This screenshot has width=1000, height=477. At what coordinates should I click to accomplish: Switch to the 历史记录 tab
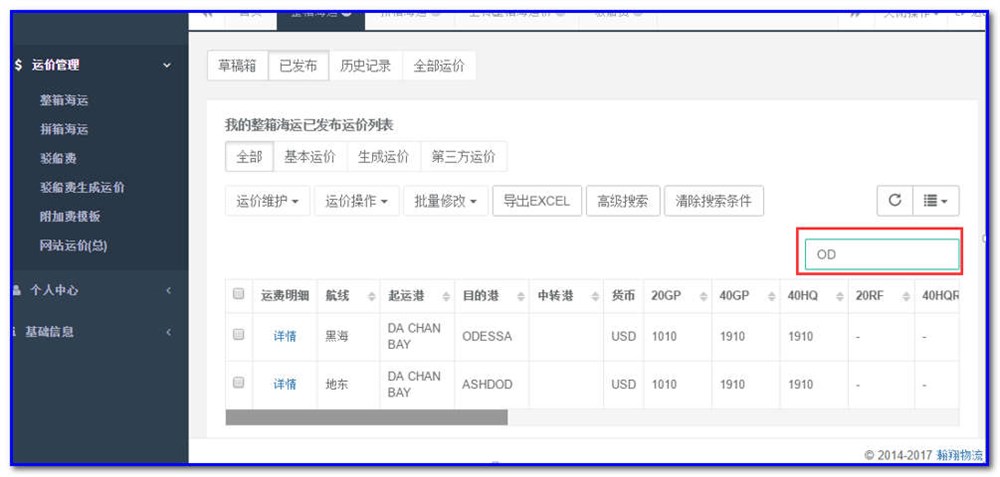click(x=365, y=66)
